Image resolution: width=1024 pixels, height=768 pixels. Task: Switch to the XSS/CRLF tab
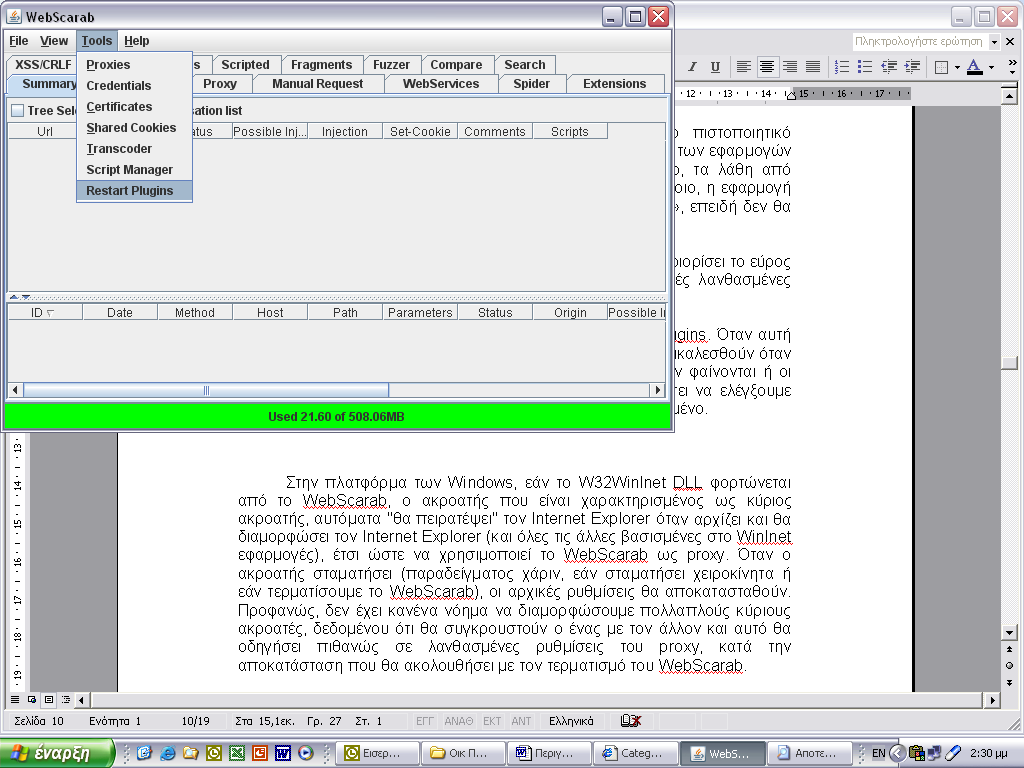click(42, 65)
